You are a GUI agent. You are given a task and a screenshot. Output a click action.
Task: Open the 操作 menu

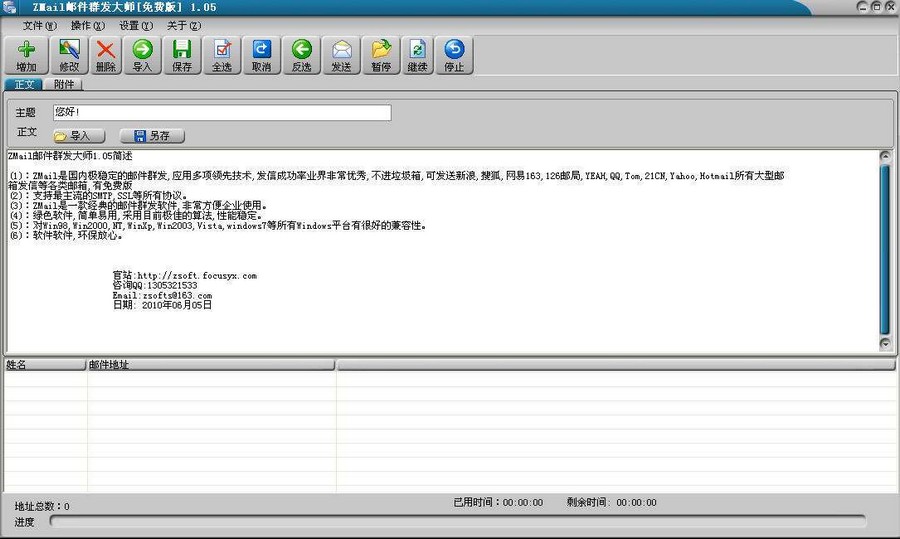[x=88, y=26]
